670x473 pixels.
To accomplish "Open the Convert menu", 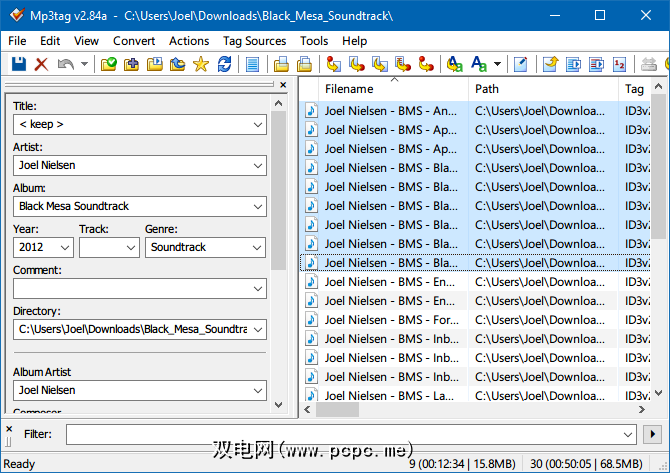I will pyautogui.click(x=134, y=41).
